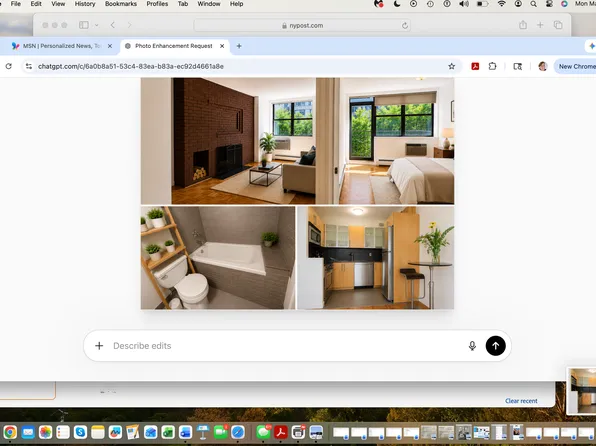Image resolution: width=596 pixels, height=446 pixels.
Task: Open the History menu
Action: [x=85, y=4]
